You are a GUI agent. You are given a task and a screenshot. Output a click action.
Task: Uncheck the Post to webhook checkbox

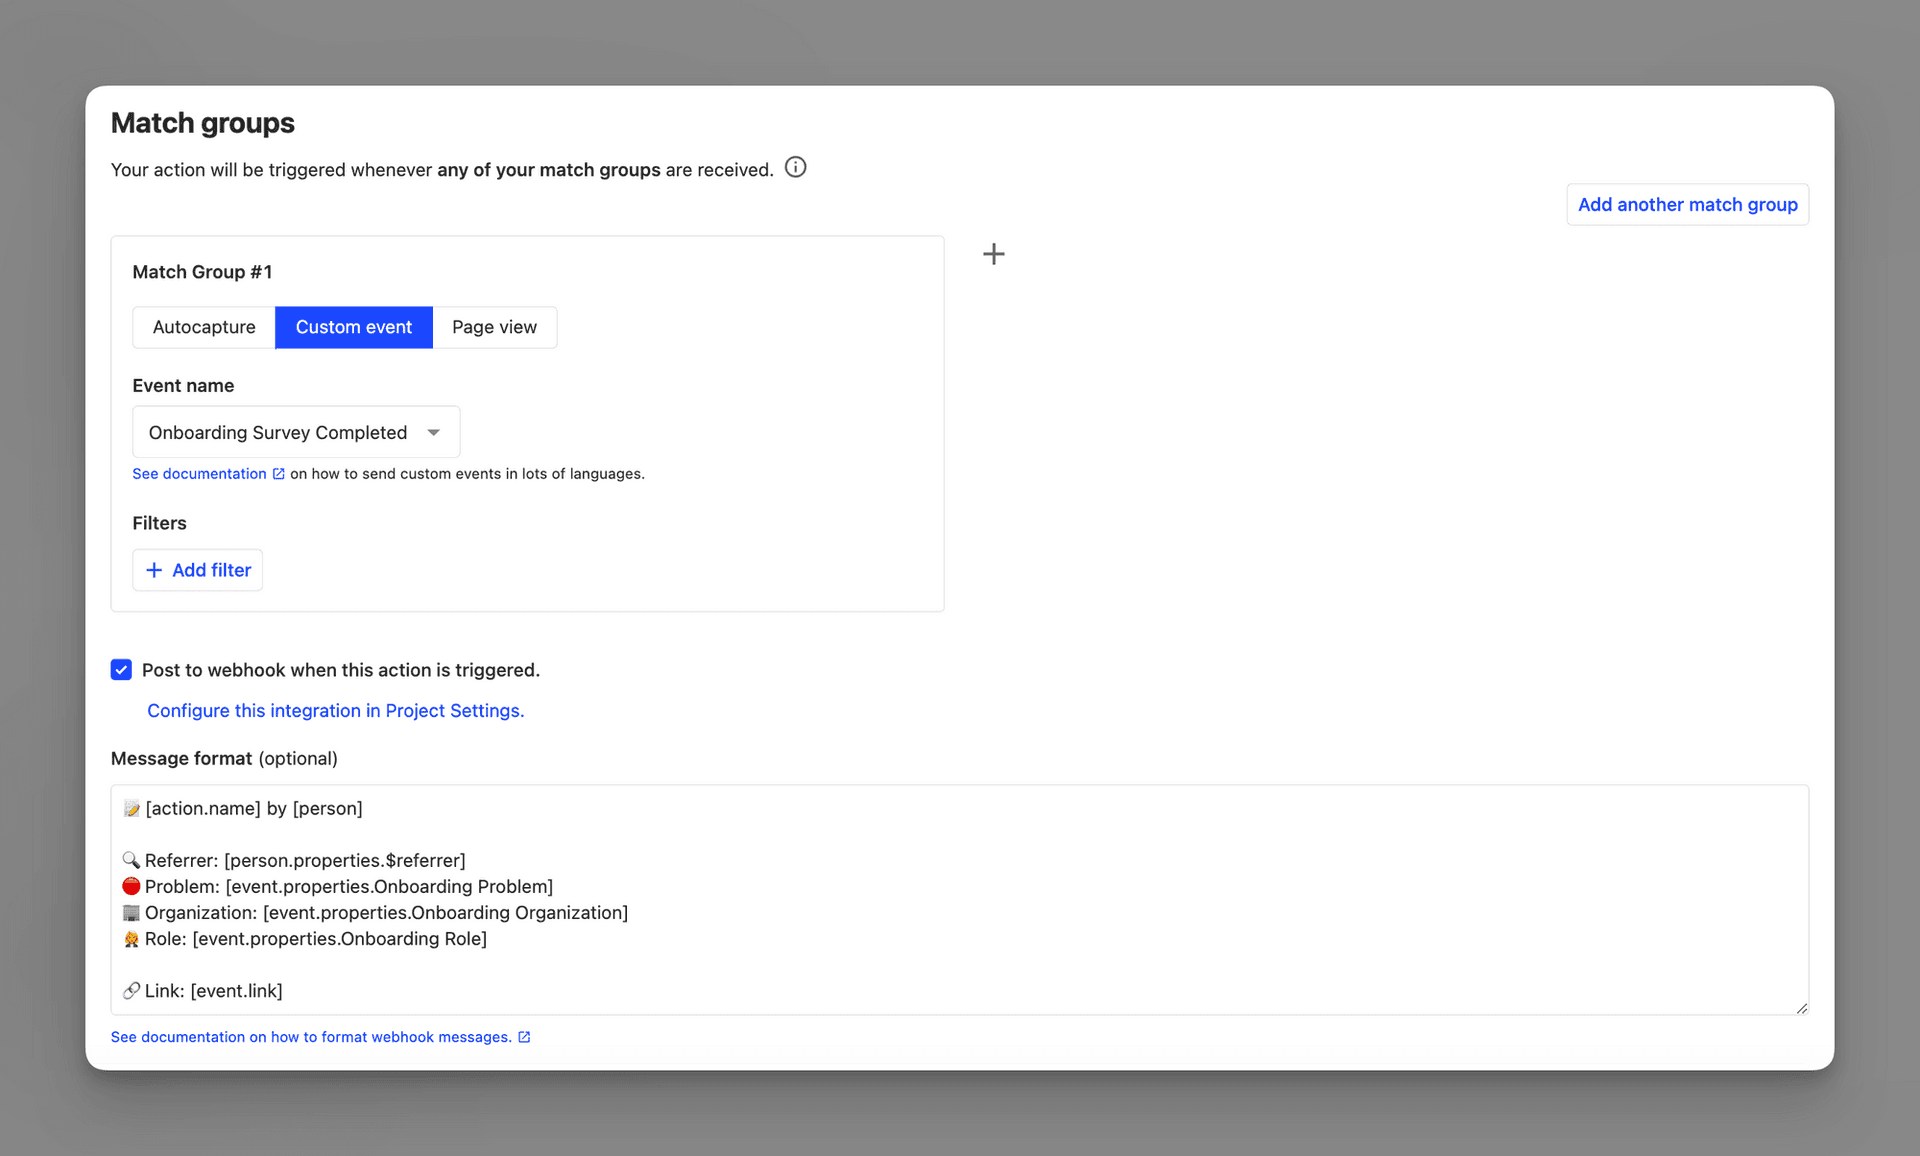click(121, 670)
